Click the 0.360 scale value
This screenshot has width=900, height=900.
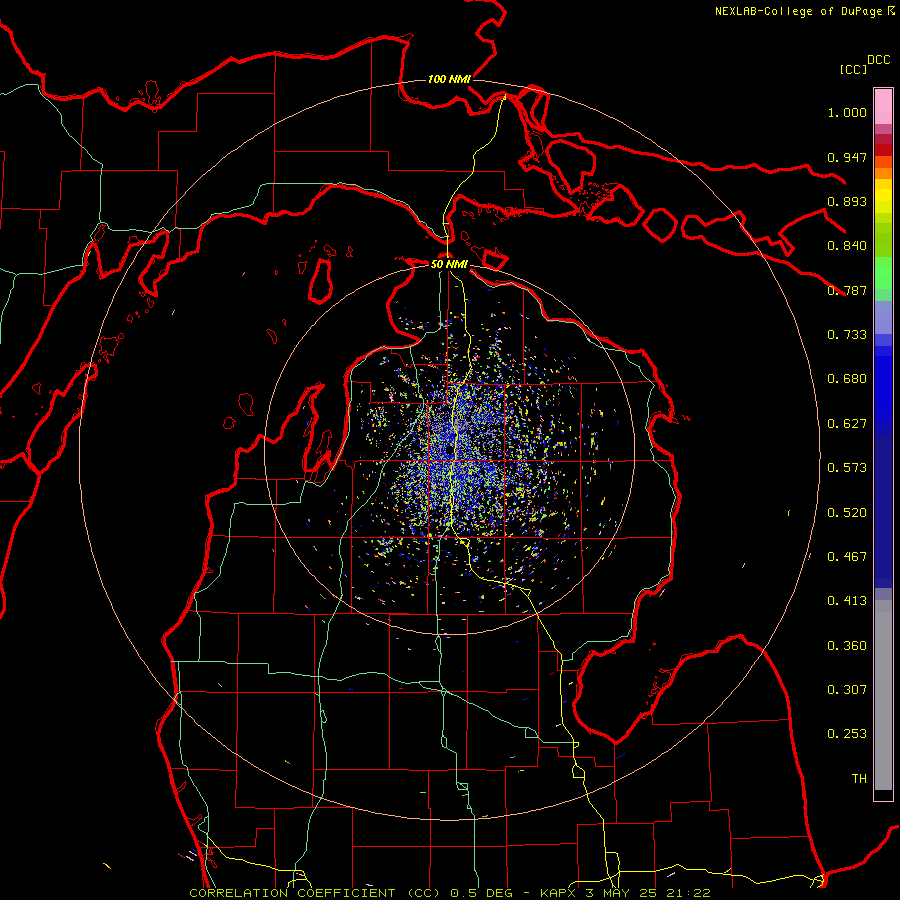click(x=847, y=646)
